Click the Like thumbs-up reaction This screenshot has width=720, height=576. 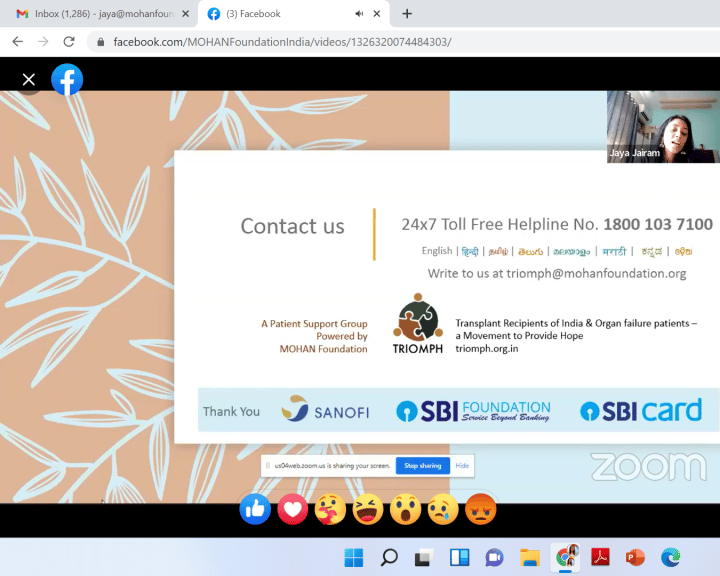point(255,509)
